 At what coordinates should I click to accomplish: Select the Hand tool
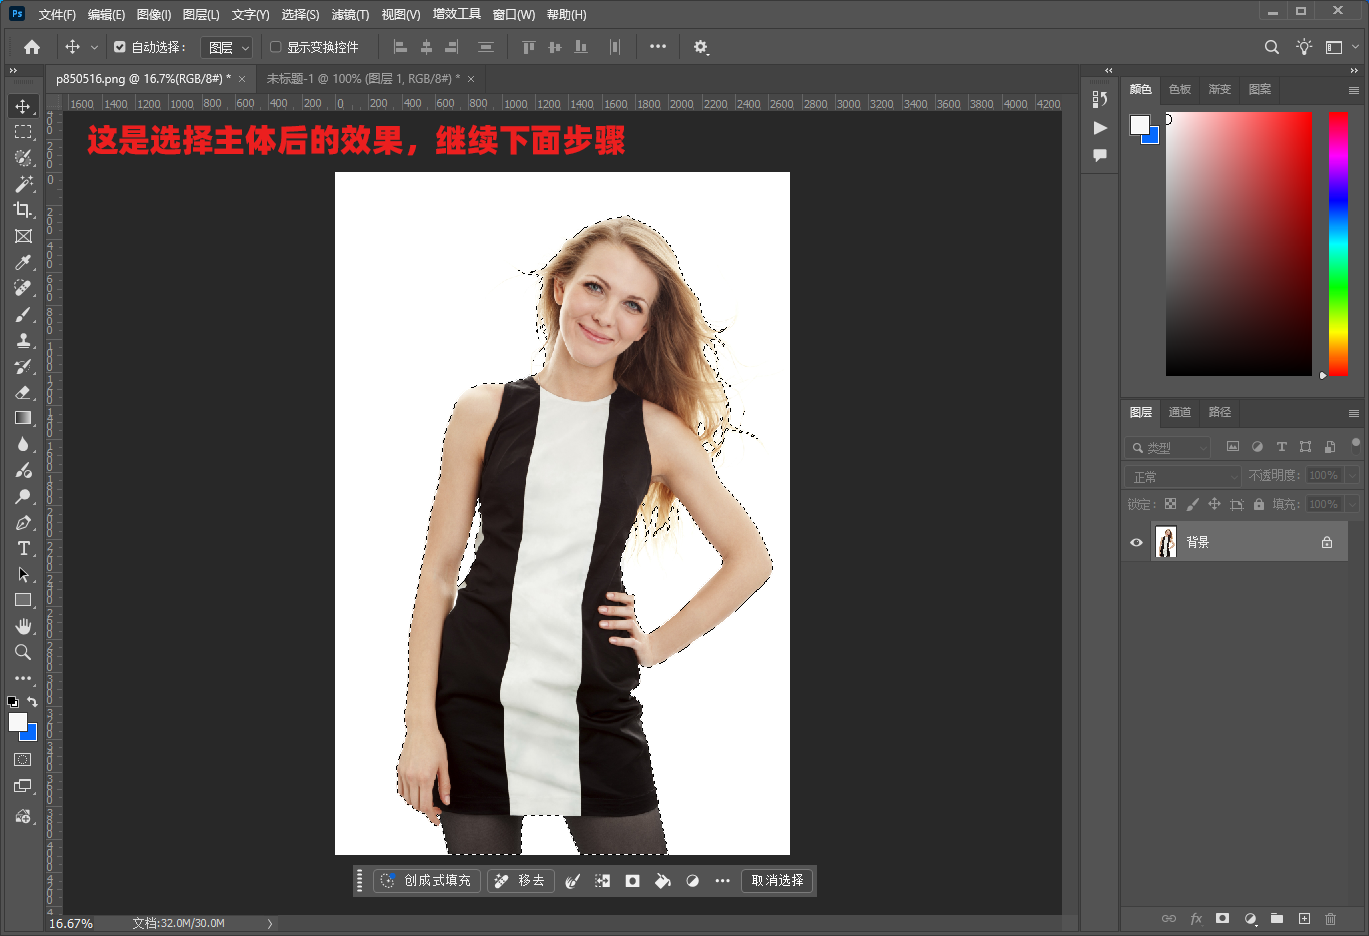pyautogui.click(x=23, y=626)
